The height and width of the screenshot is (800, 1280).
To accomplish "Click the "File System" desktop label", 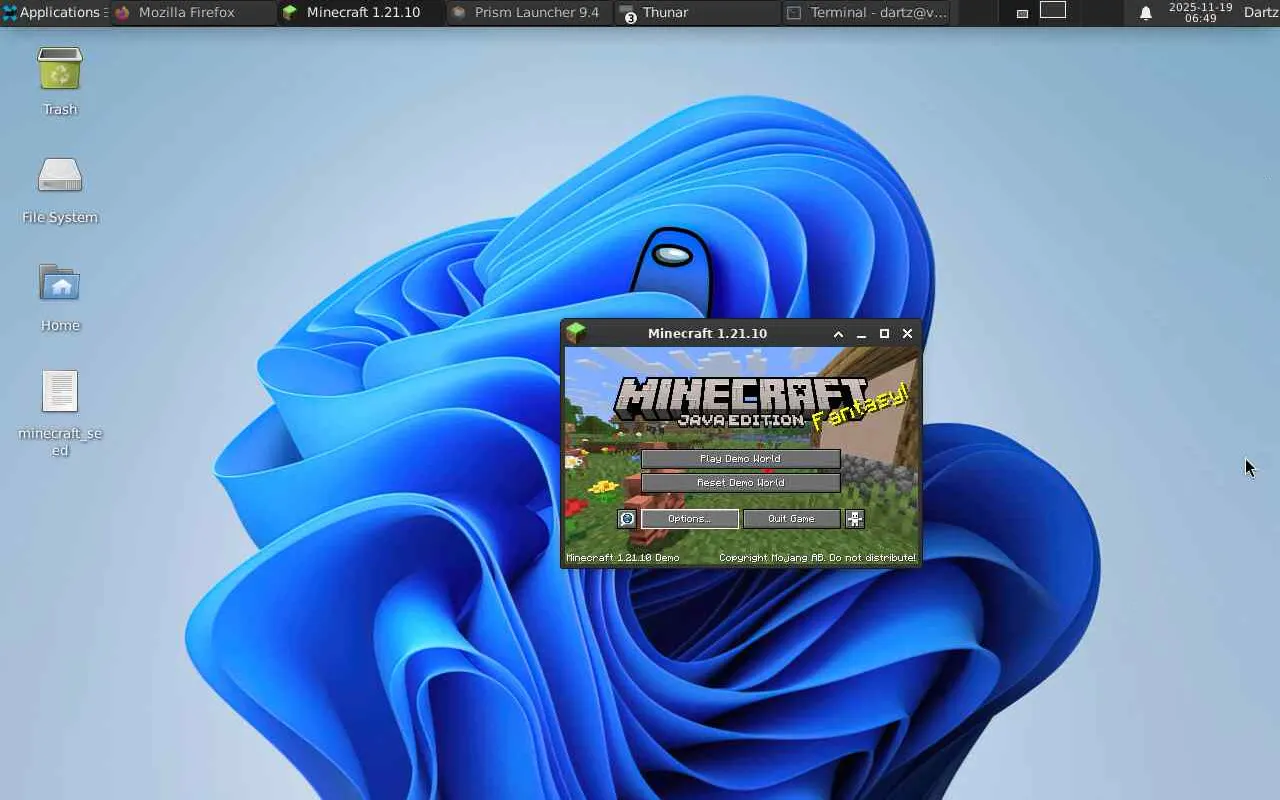I will pyautogui.click(x=60, y=218).
